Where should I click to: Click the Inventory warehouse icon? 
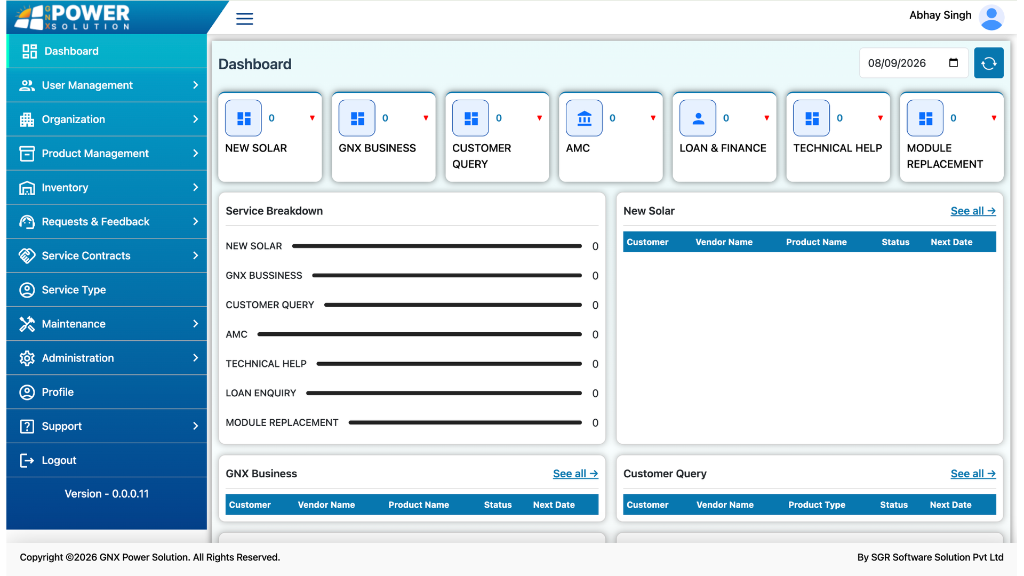tap(27, 188)
